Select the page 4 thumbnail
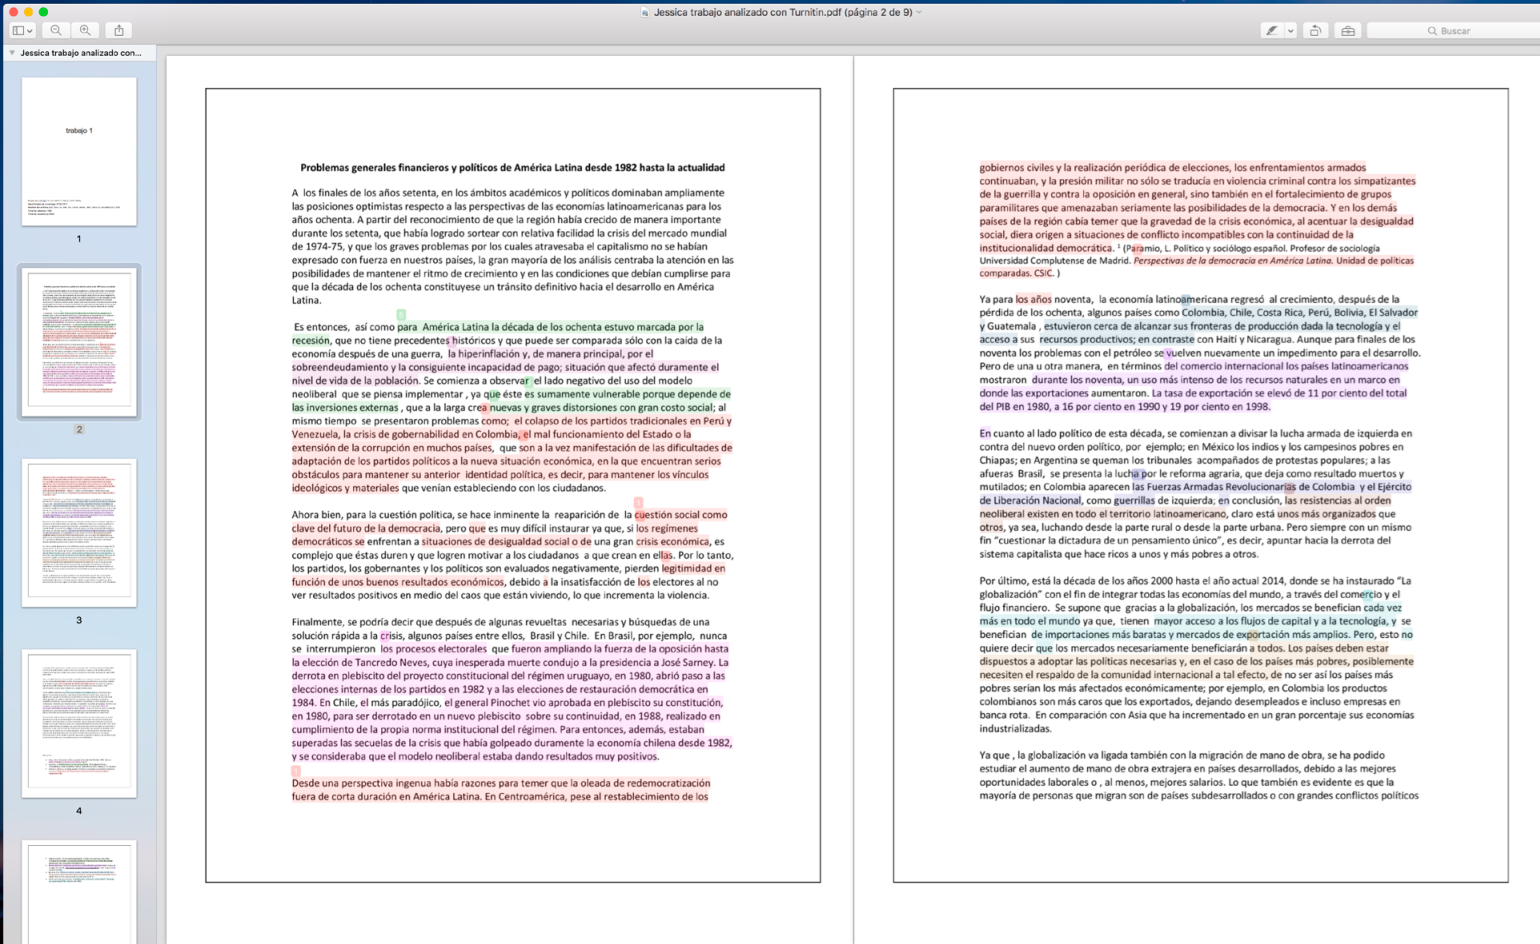 point(79,722)
